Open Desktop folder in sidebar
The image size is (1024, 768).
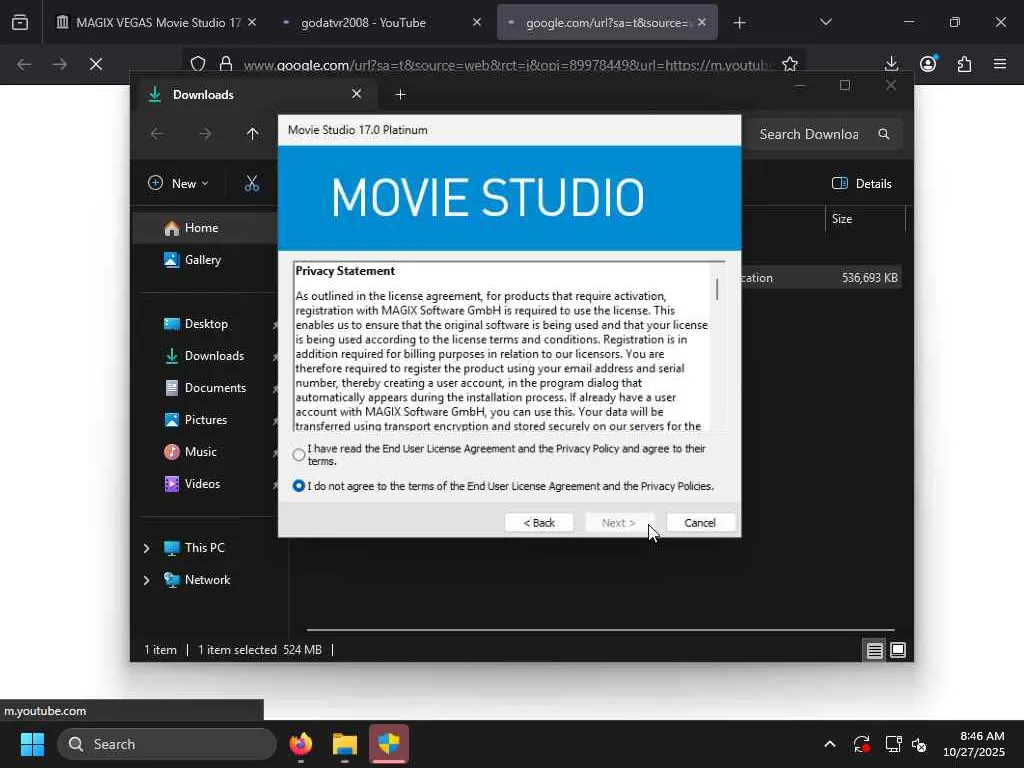point(206,324)
